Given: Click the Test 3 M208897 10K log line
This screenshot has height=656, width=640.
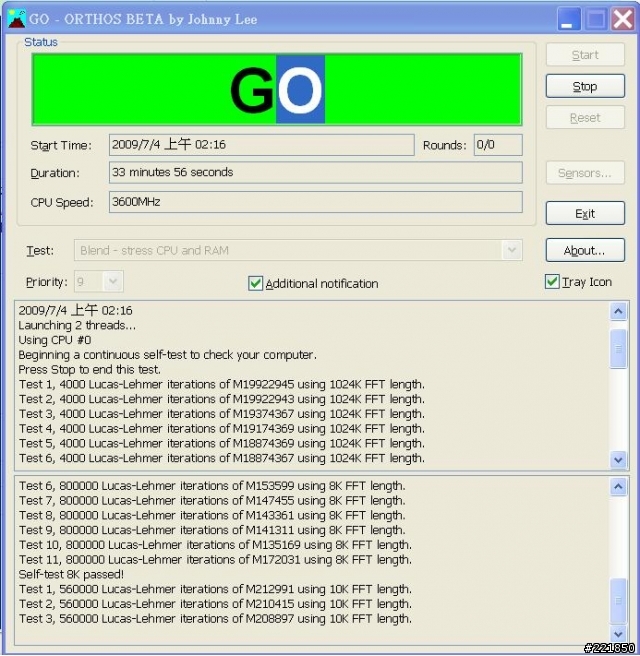Looking at the screenshot, I should (215, 619).
